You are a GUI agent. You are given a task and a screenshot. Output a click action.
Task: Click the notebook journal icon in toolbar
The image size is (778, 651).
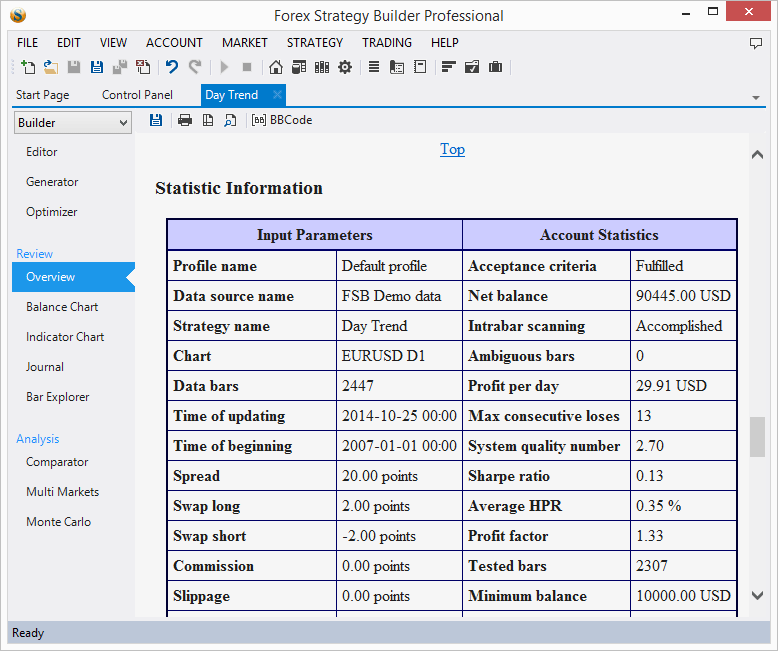[x=420, y=67]
